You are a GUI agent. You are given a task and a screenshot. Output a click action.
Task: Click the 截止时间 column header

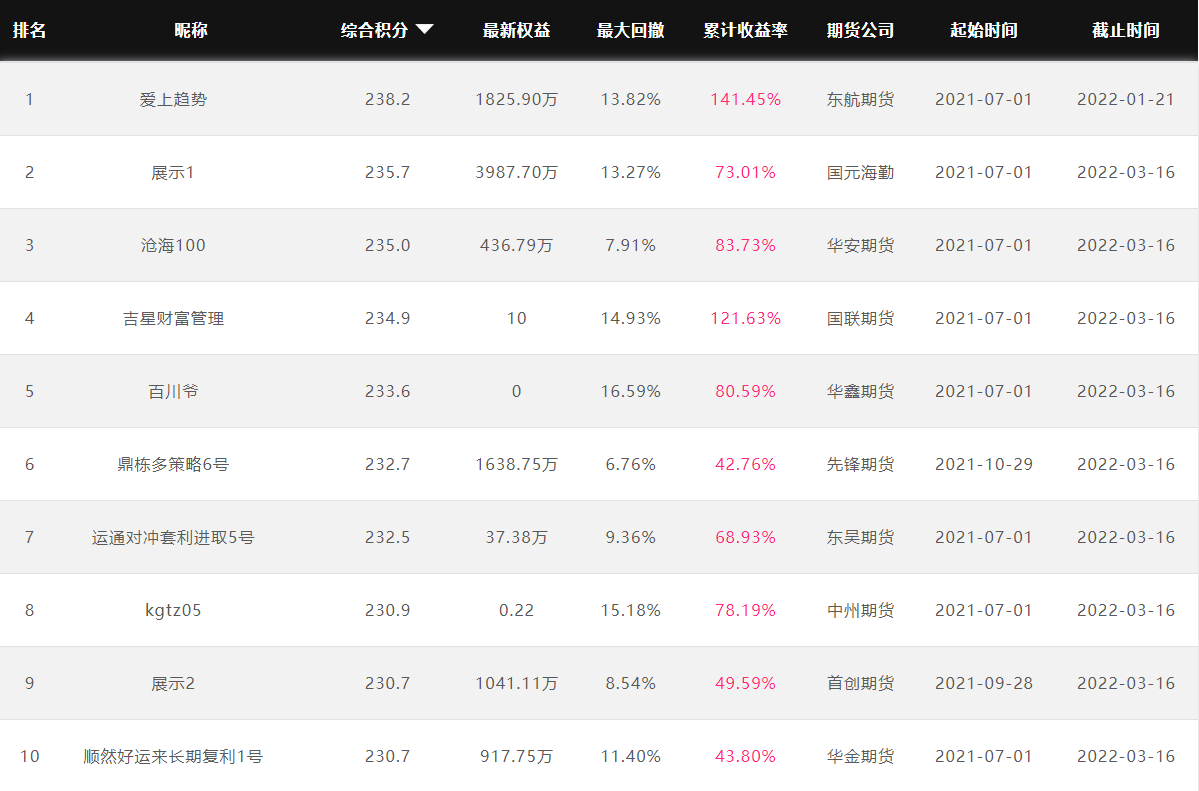click(x=1126, y=30)
